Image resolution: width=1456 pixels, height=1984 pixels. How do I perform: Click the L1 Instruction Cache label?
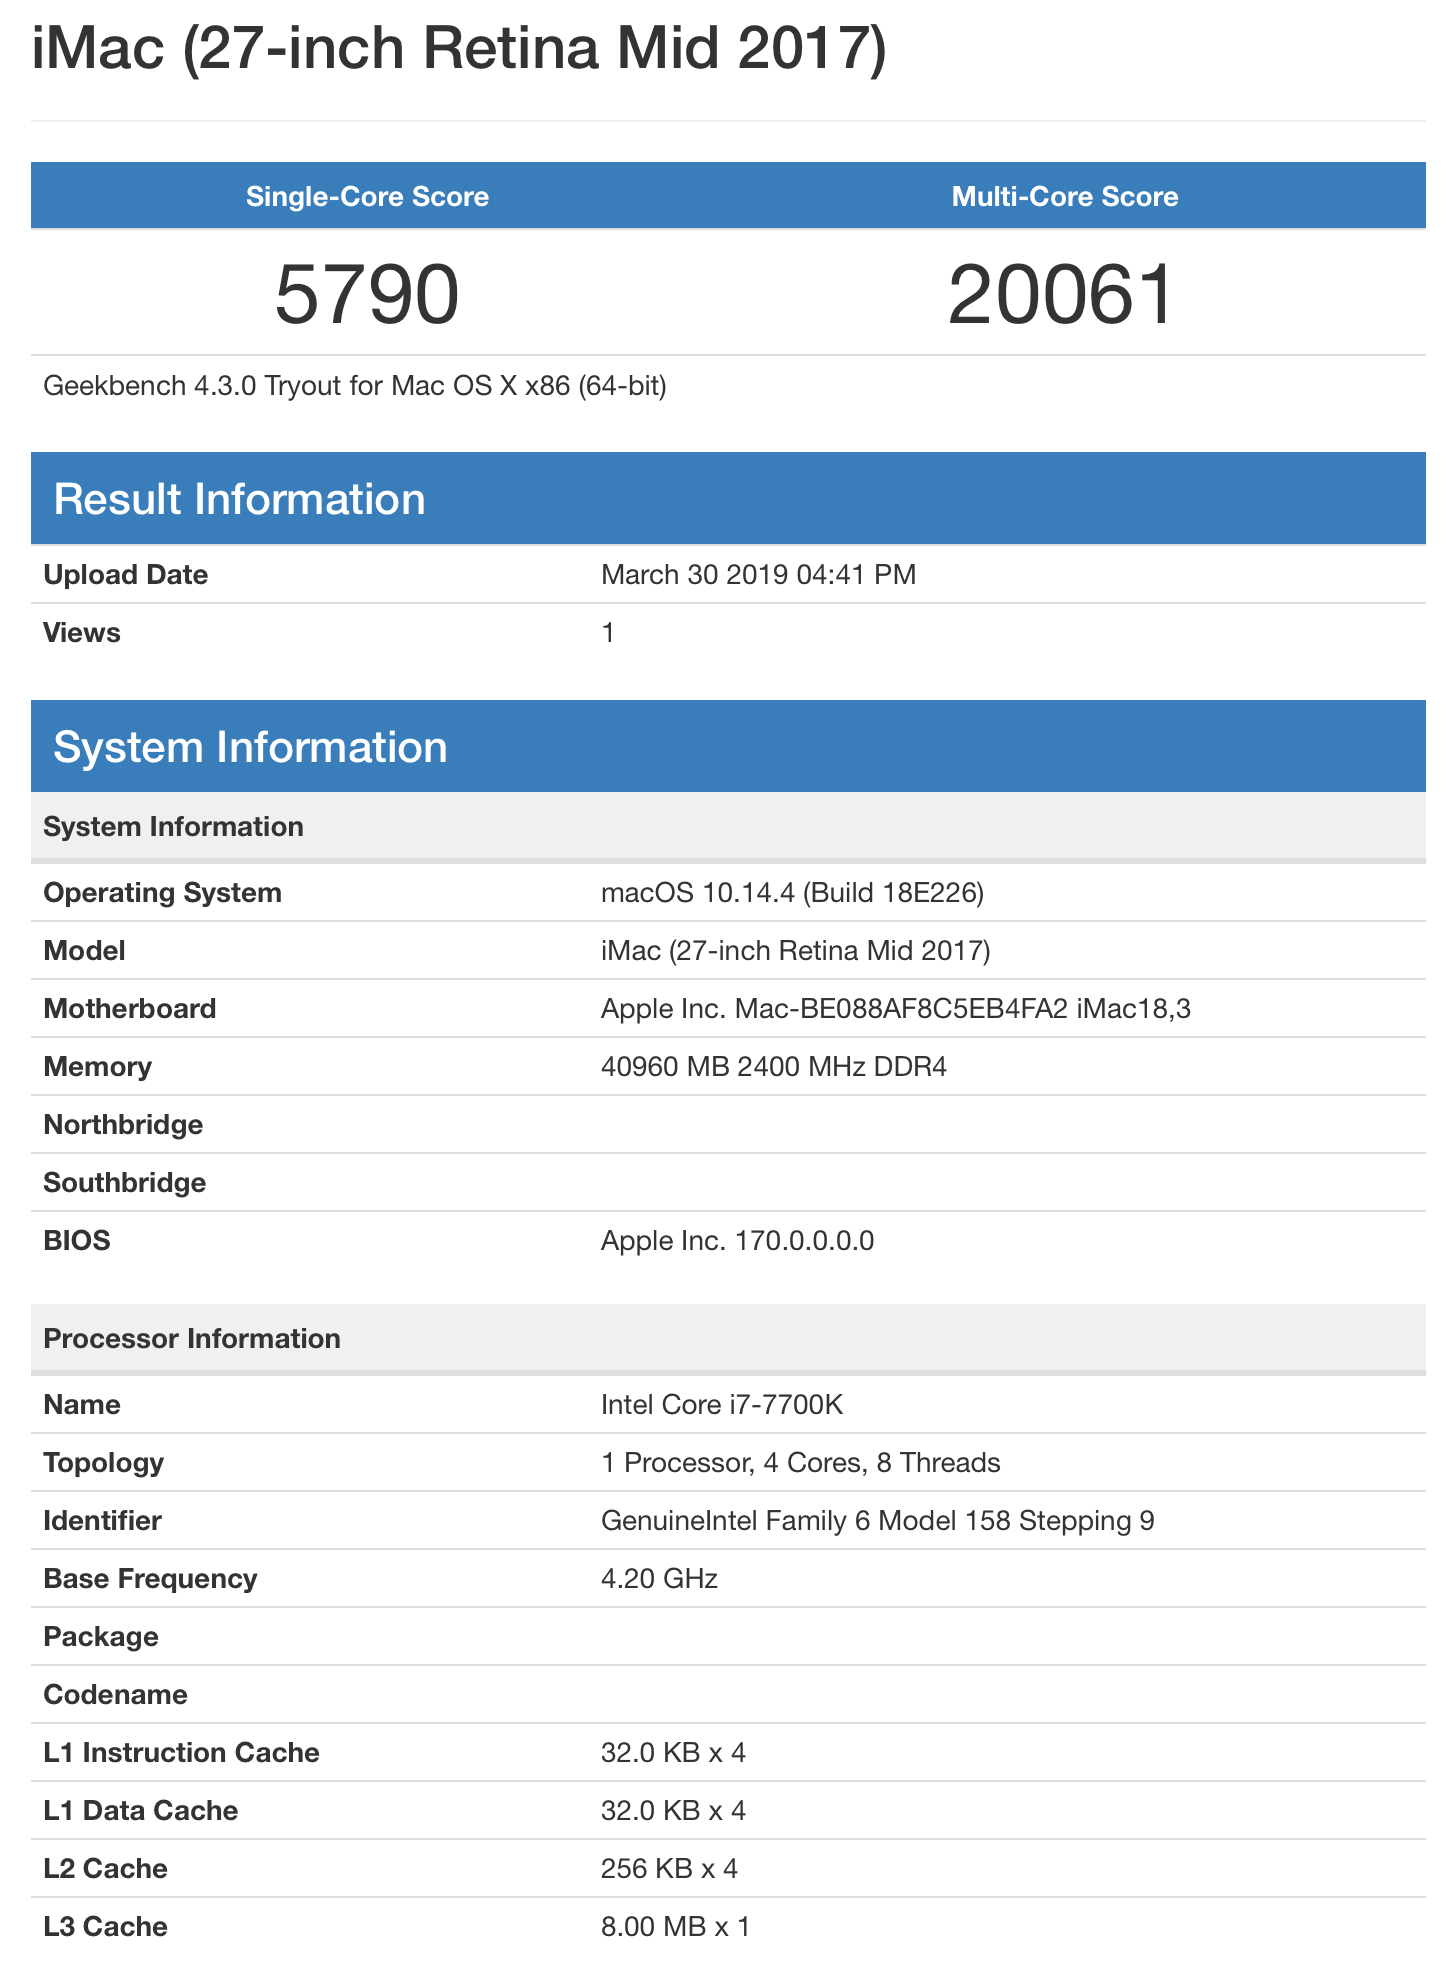click(x=182, y=1753)
